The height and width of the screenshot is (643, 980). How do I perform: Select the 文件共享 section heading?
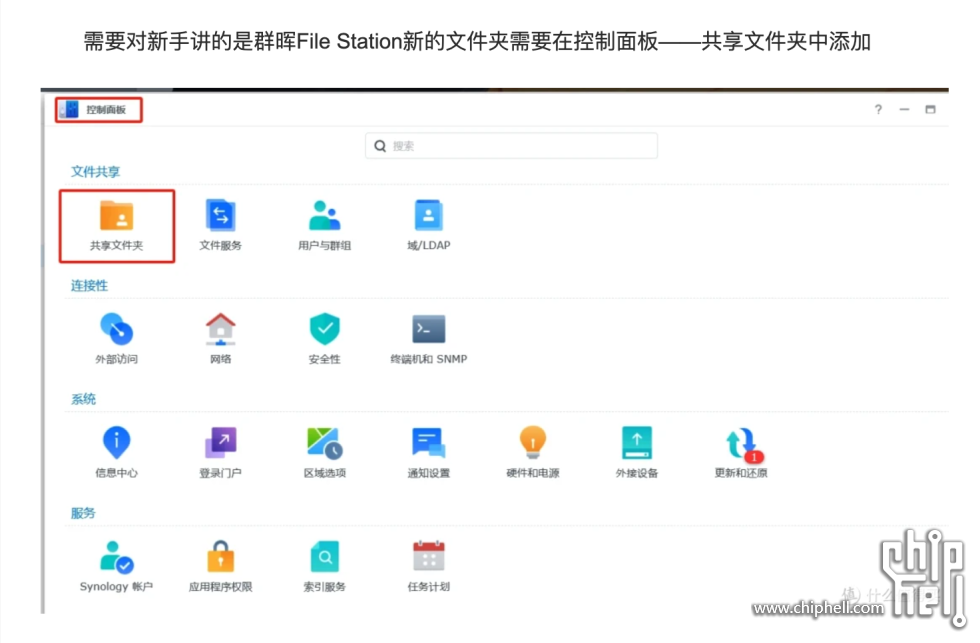point(95,171)
